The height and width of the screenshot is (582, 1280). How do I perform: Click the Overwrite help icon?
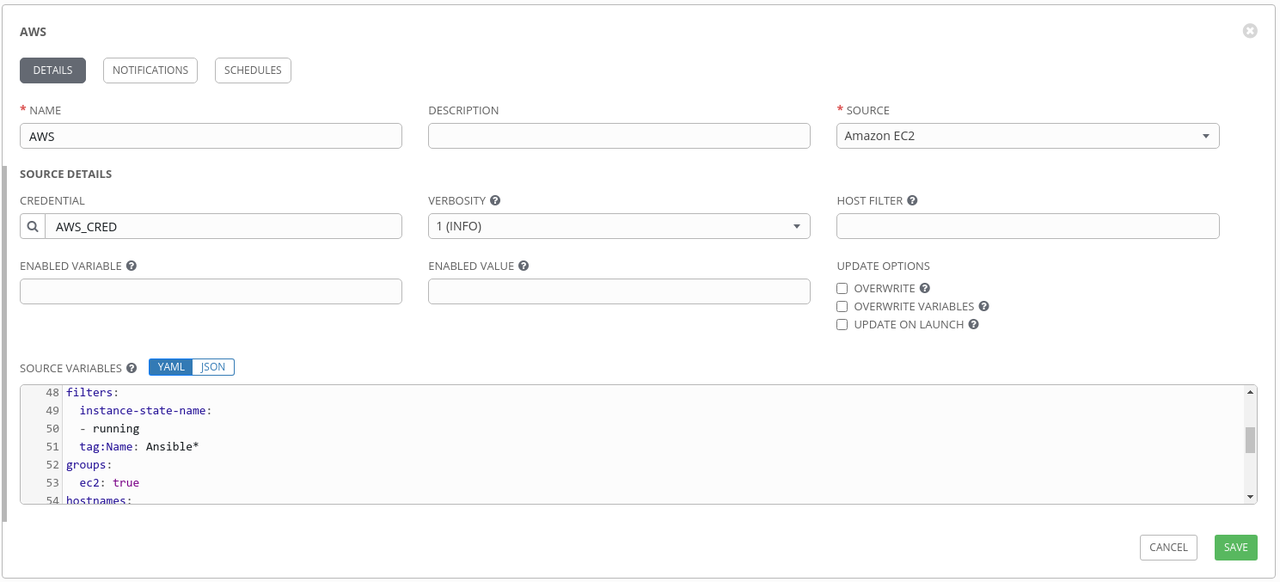[x=924, y=288]
